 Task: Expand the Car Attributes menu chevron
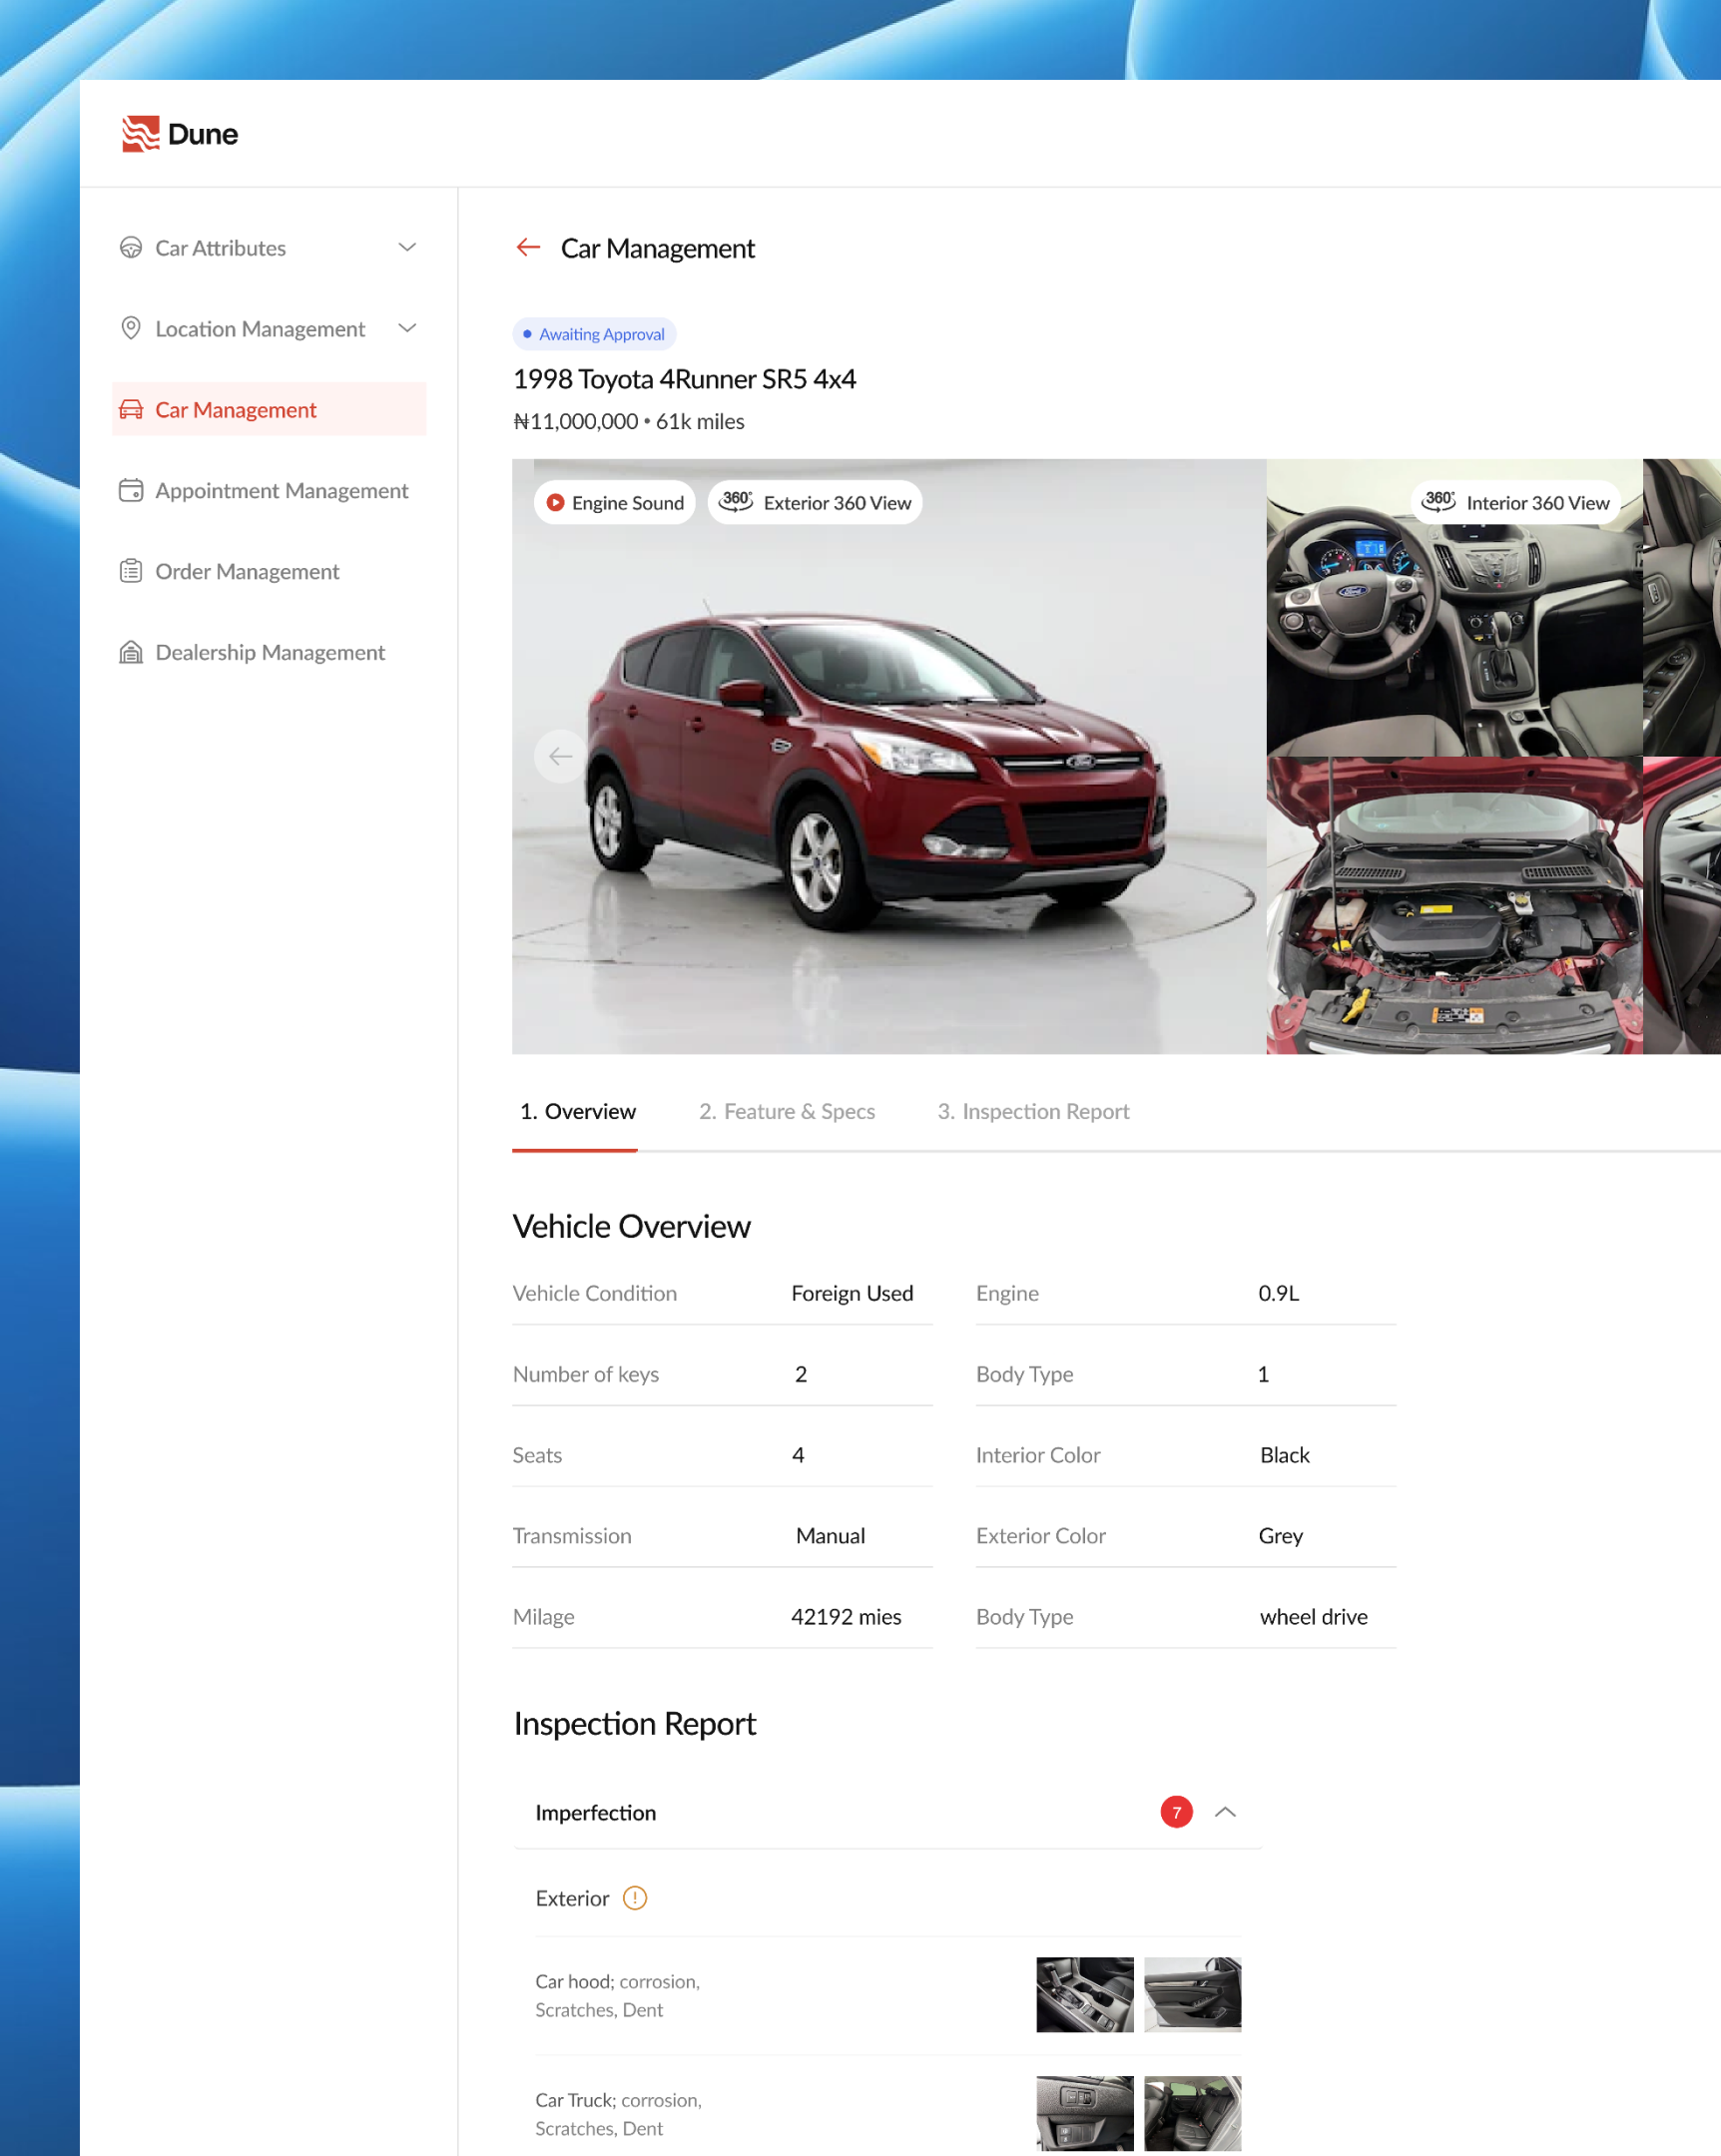pyautogui.click(x=407, y=247)
